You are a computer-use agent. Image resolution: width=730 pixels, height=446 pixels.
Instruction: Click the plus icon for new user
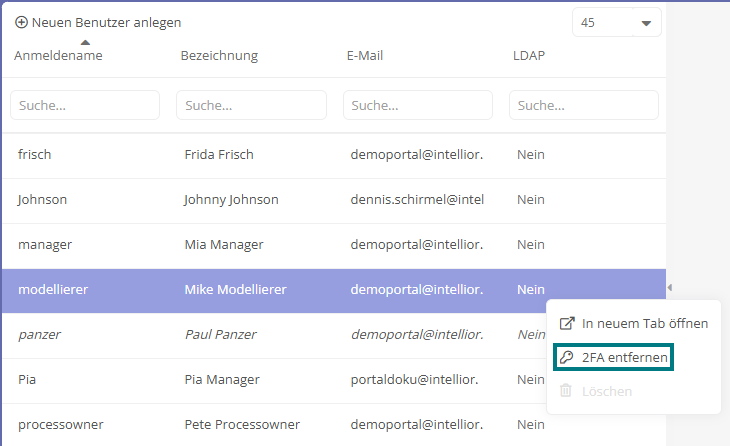coord(21,22)
